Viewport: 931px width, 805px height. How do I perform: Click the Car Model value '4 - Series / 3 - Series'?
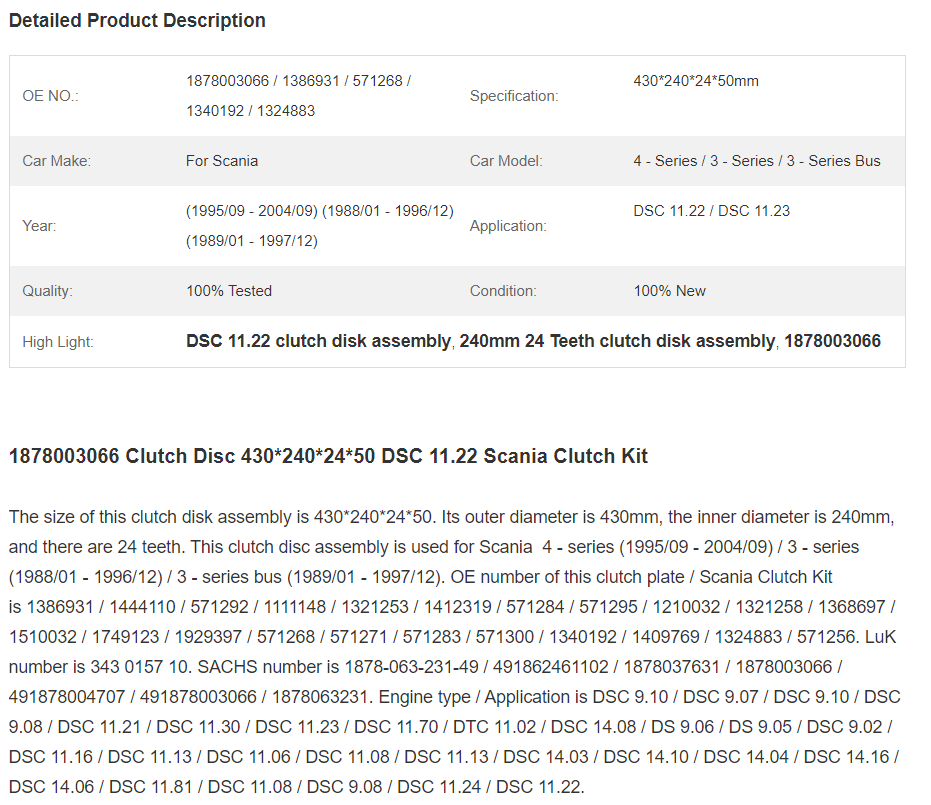[704, 161]
